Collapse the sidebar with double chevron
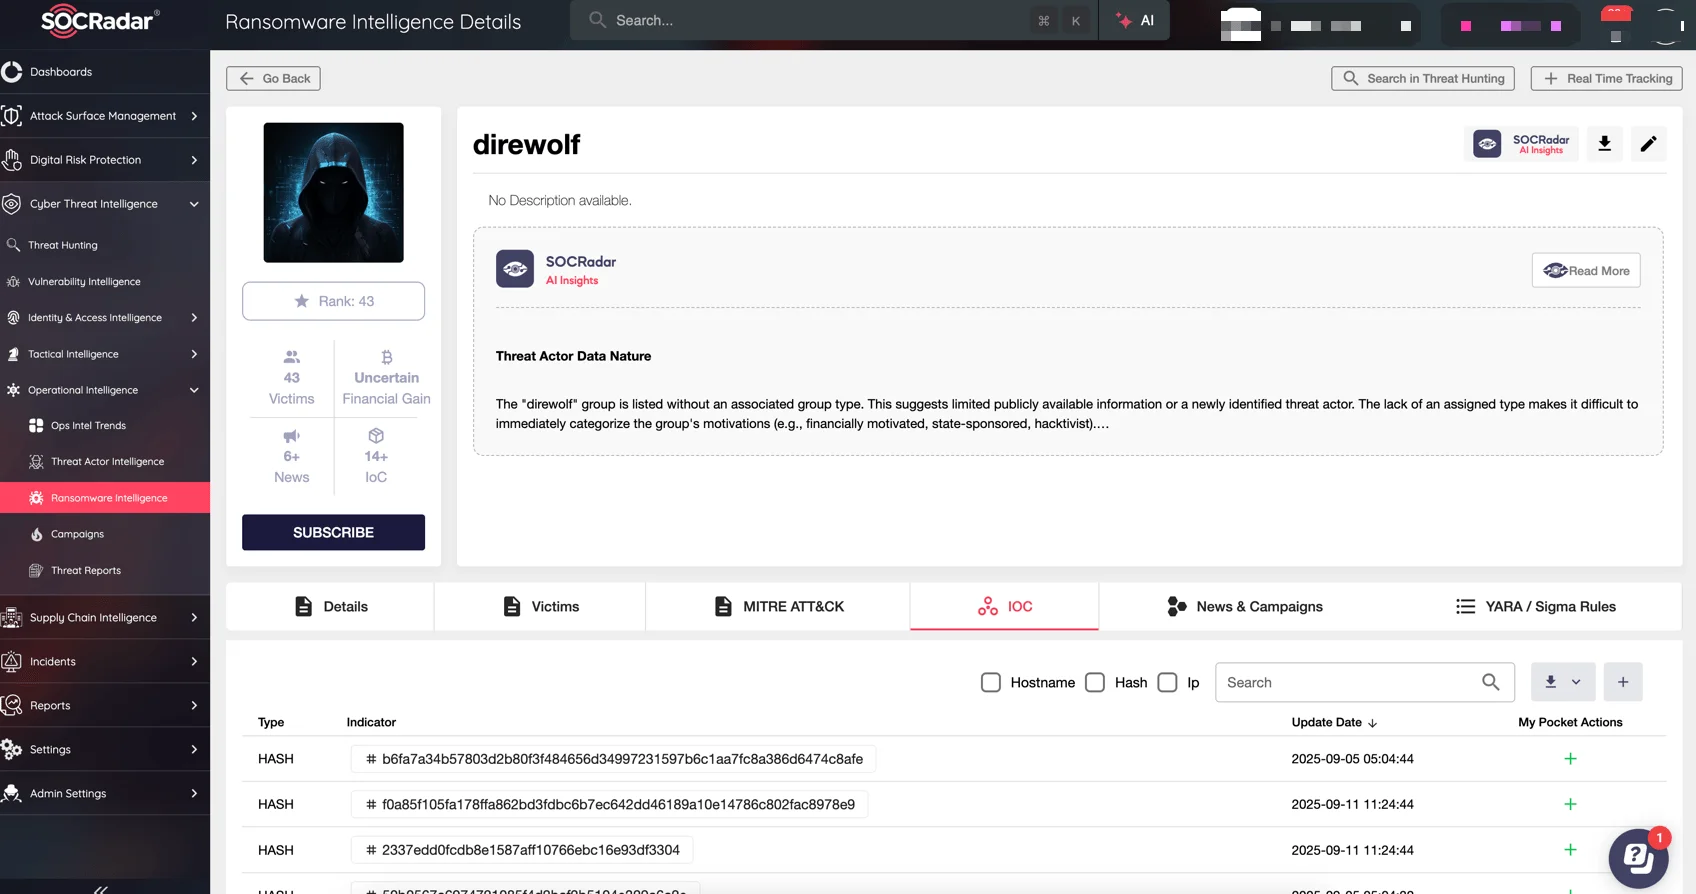The width and height of the screenshot is (1696, 894). point(101,888)
